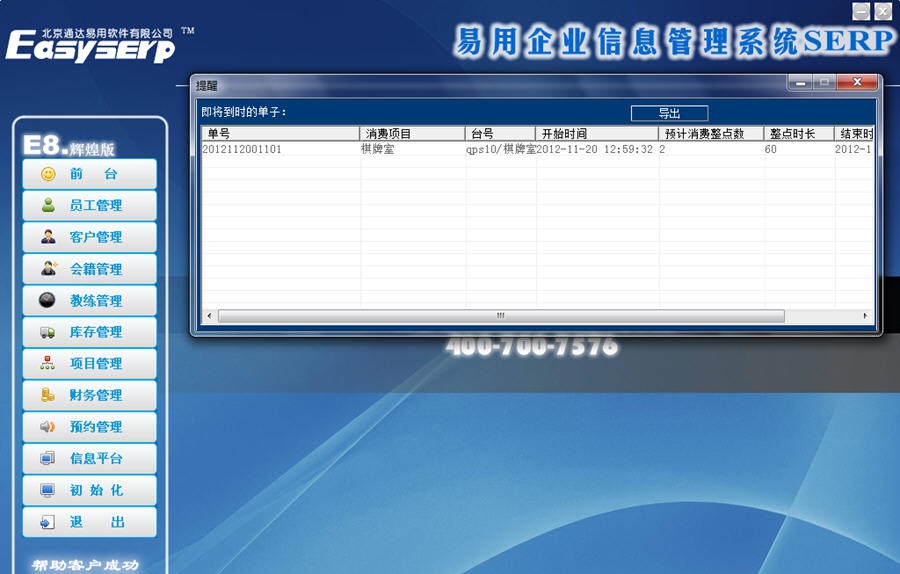Viewport: 900px width, 574px height.
Task: Click the 棋牌室 consumption item cell
Action: click(413, 149)
